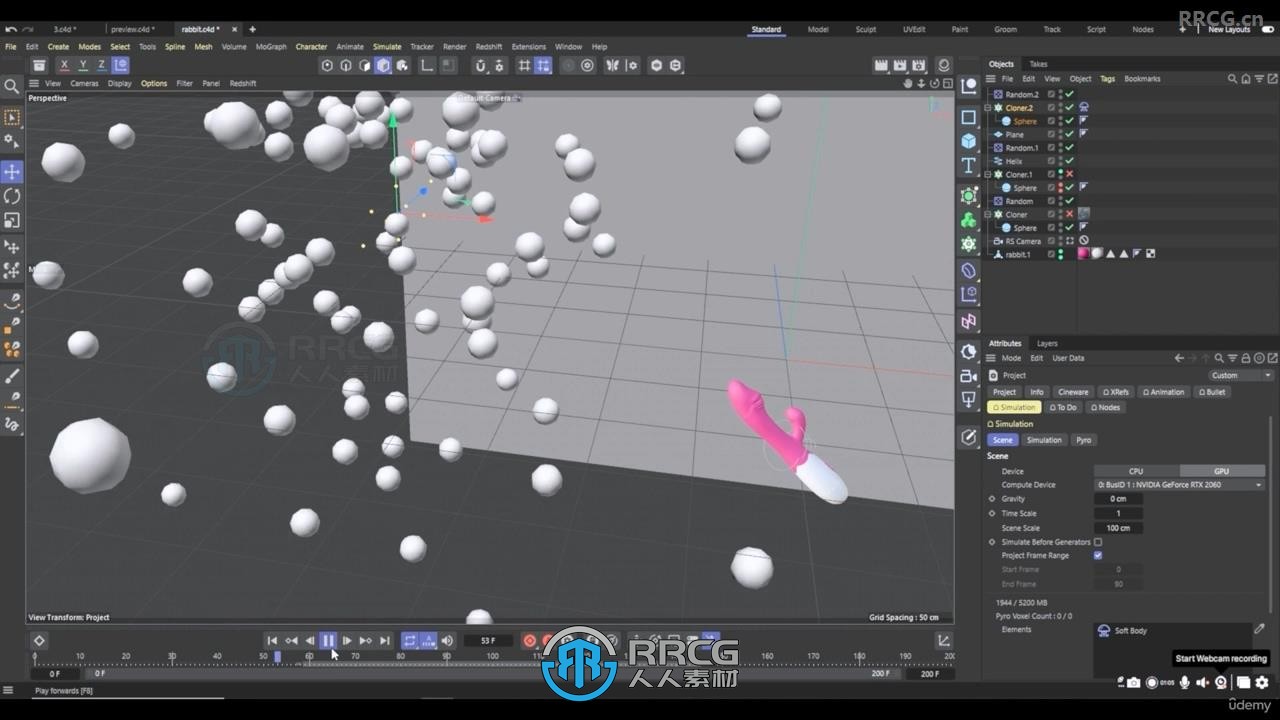This screenshot has height=720, width=1280.
Task: Toggle Cloner.1 visibility dots
Action: click(1060, 174)
